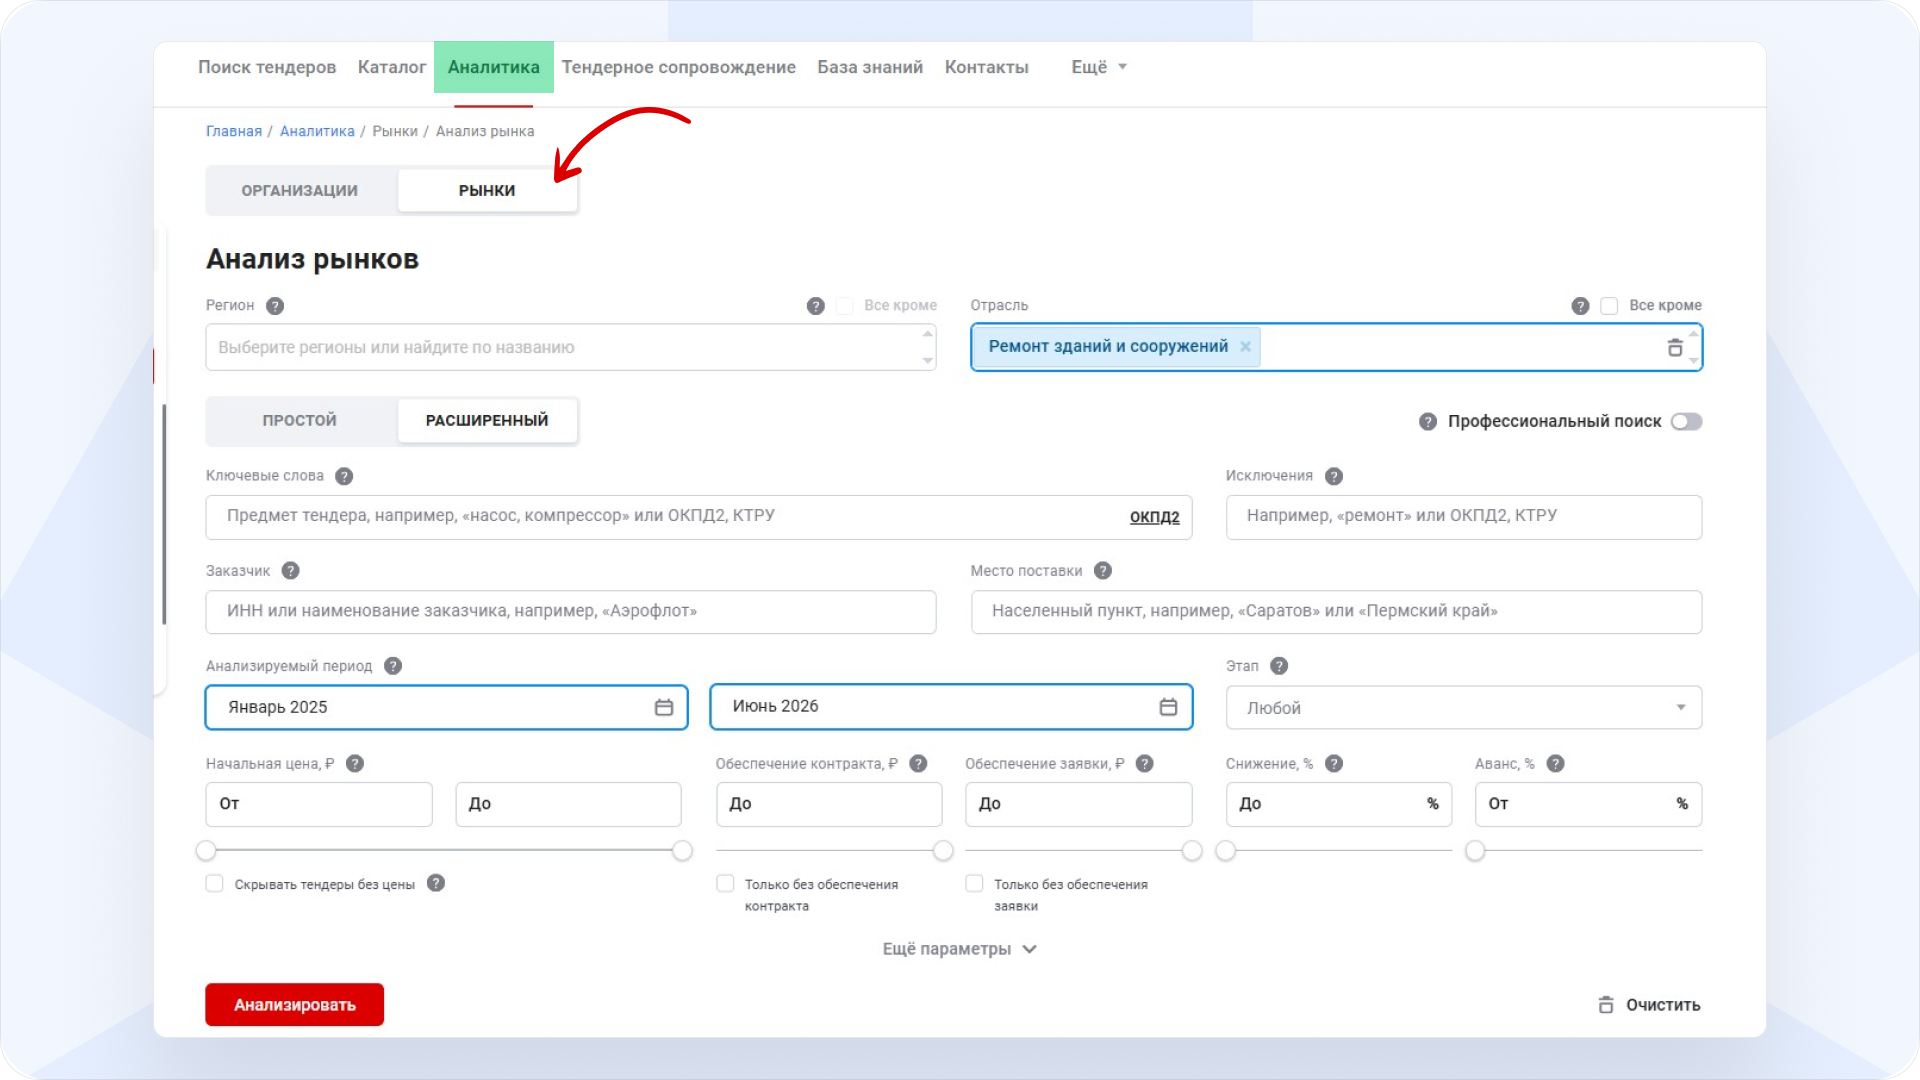Viewport: 1920px width, 1080px height.
Task: Open the Ещё menu in navigation
Action: [x=1099, y=67]
